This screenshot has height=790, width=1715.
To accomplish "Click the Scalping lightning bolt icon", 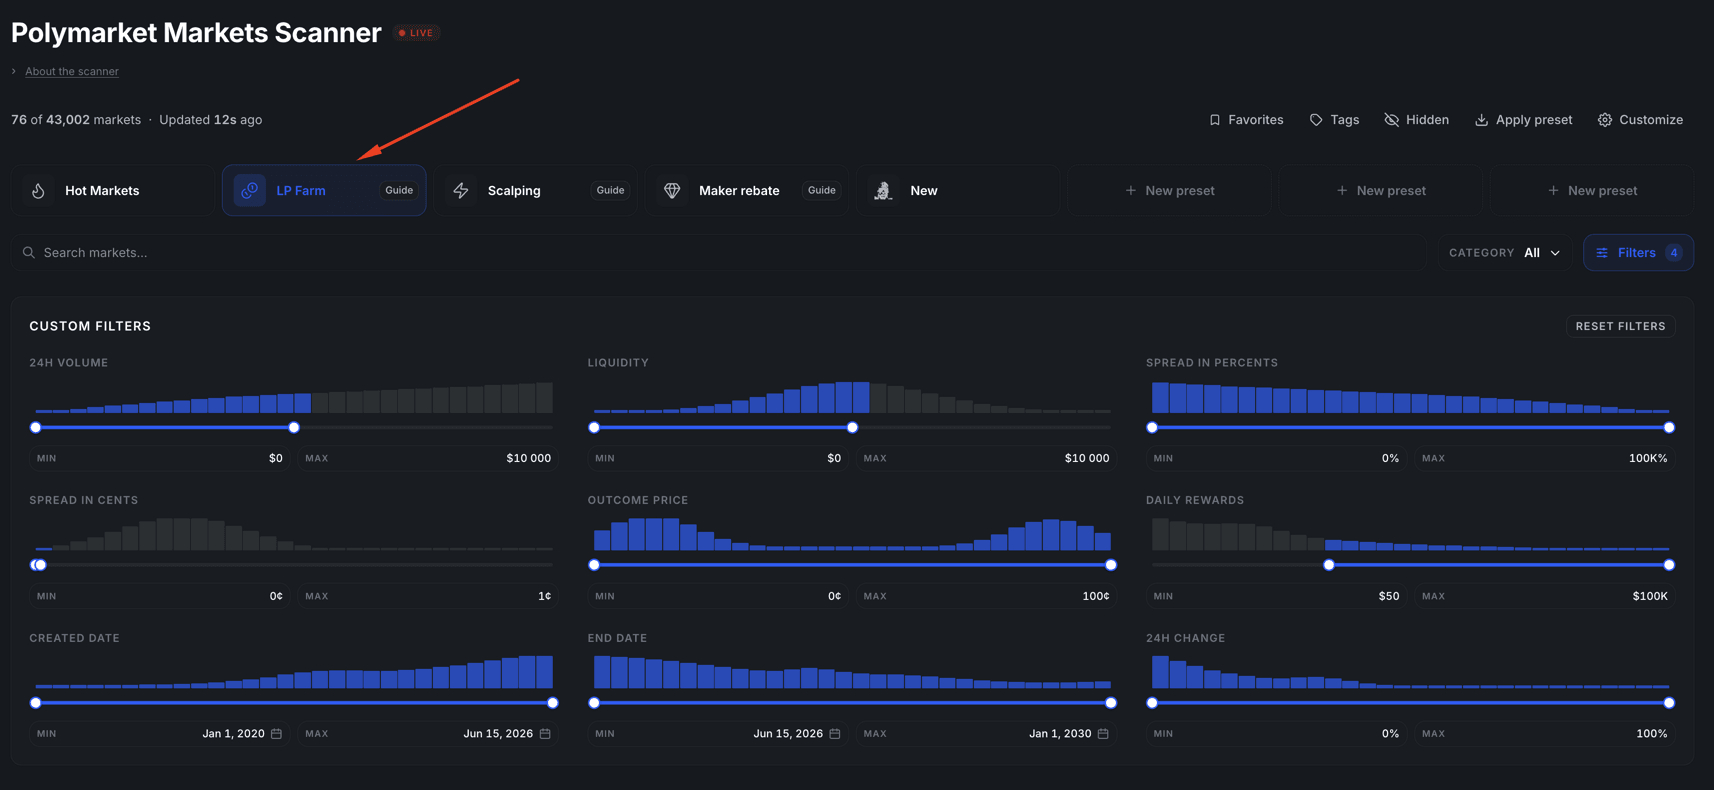I will [x=461, y=190].
